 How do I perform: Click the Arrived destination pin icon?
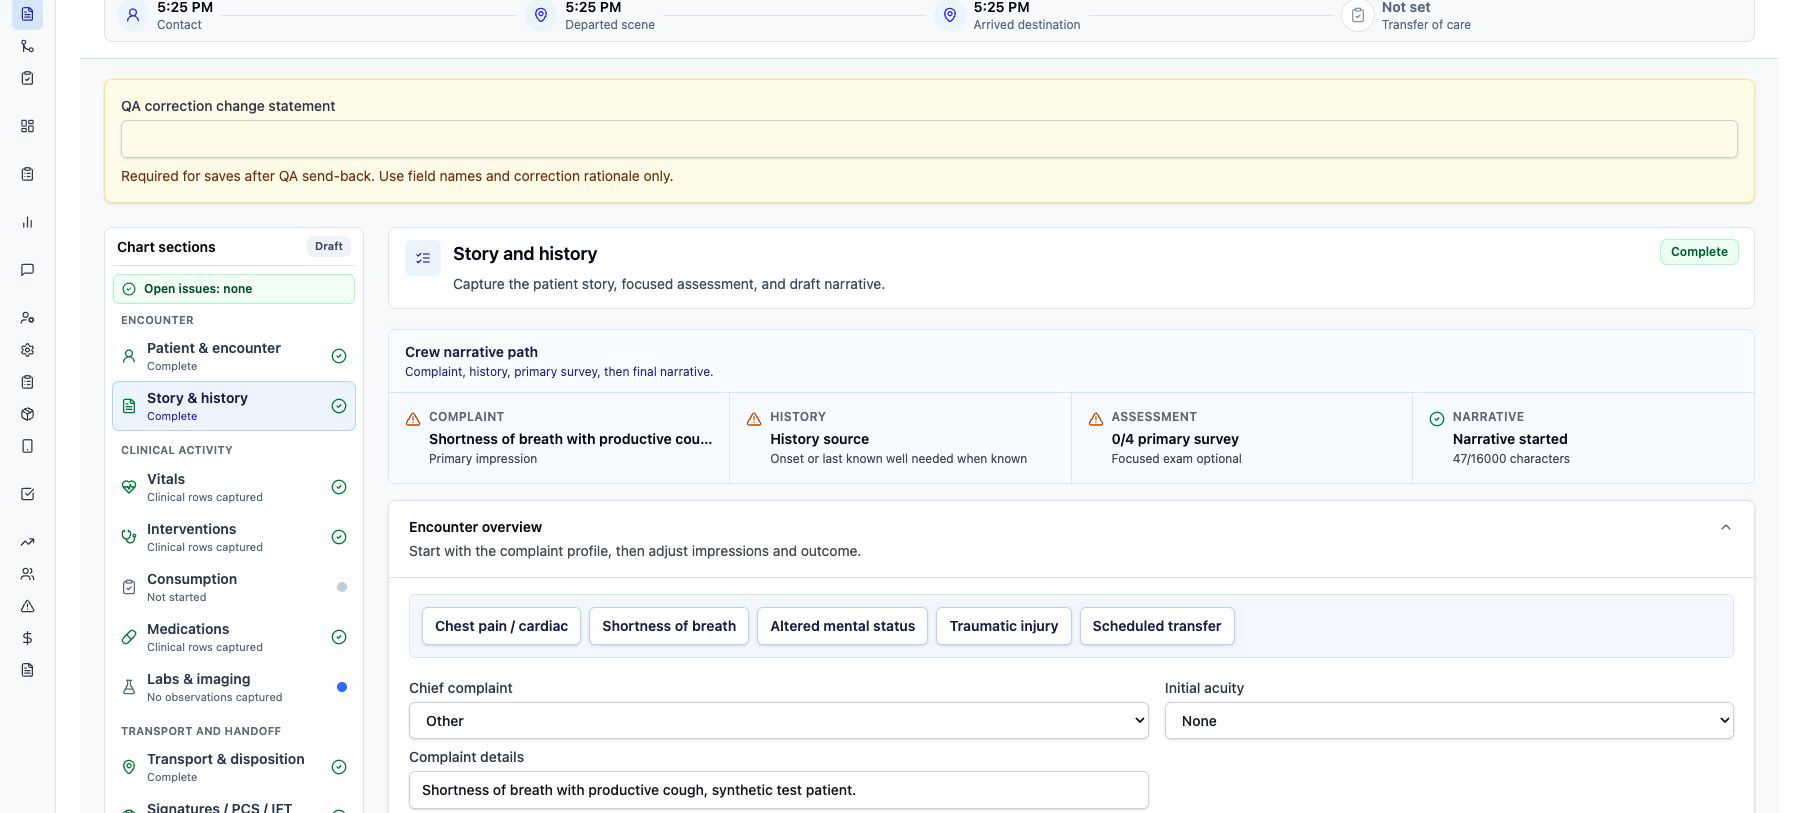(949, 15)
